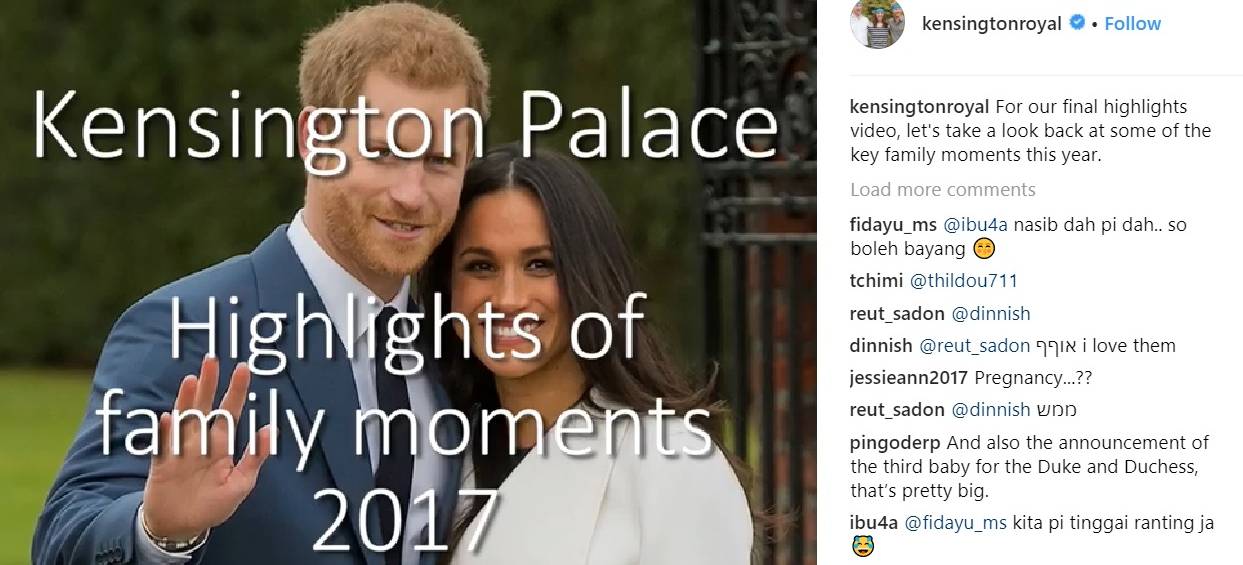Open kensingtonroyal username in the post header

click(991, 23)
